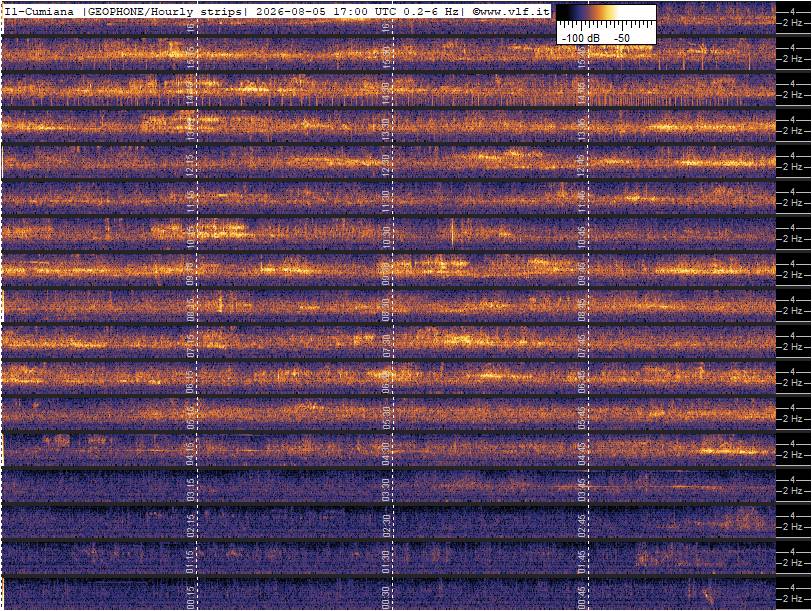Select the 01:15 time marker
This screenshot has height=611, width=812.
point(190,562)
